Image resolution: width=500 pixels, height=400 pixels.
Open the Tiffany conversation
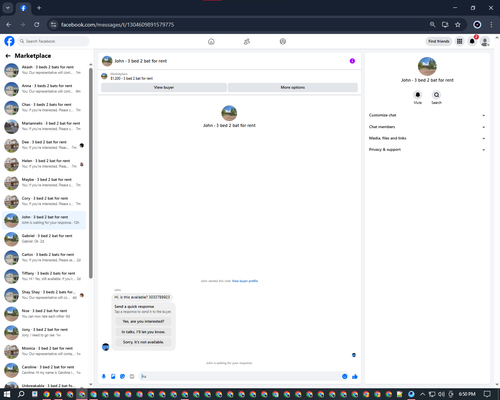pyautogui.click(x=44, y=276)
